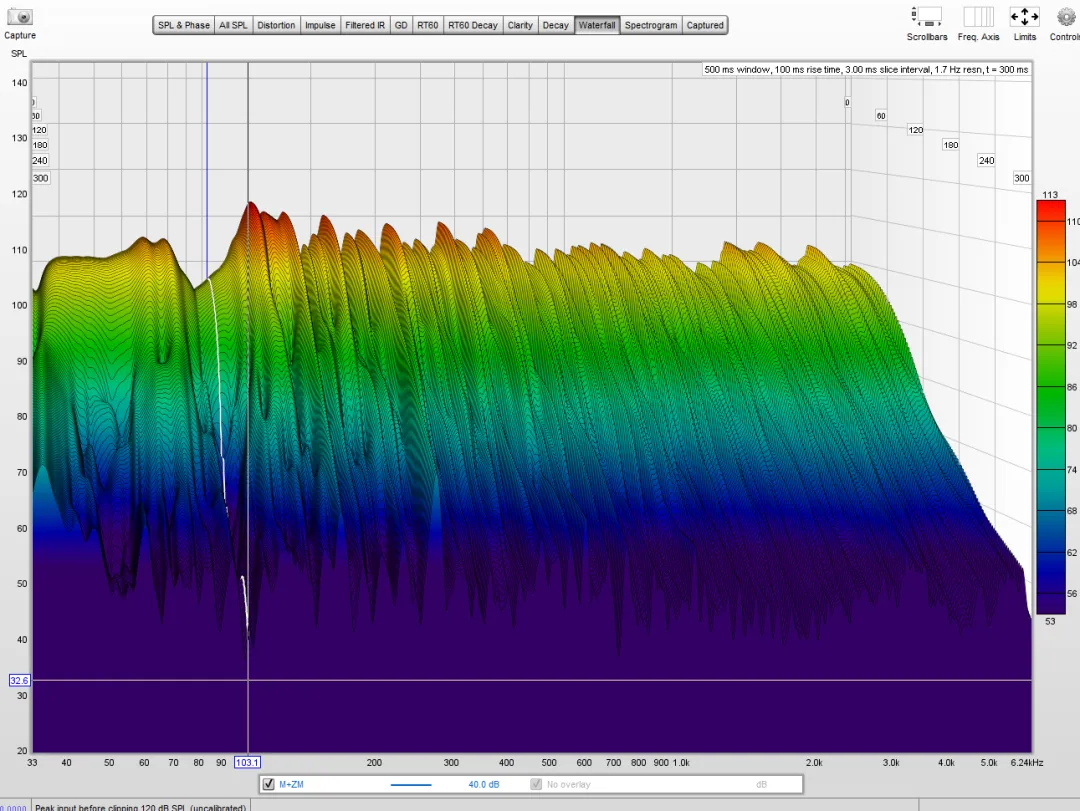Uncheck the M+ZM trace checkbox
Screen dimensions: 1080x811
click(268, 785)
